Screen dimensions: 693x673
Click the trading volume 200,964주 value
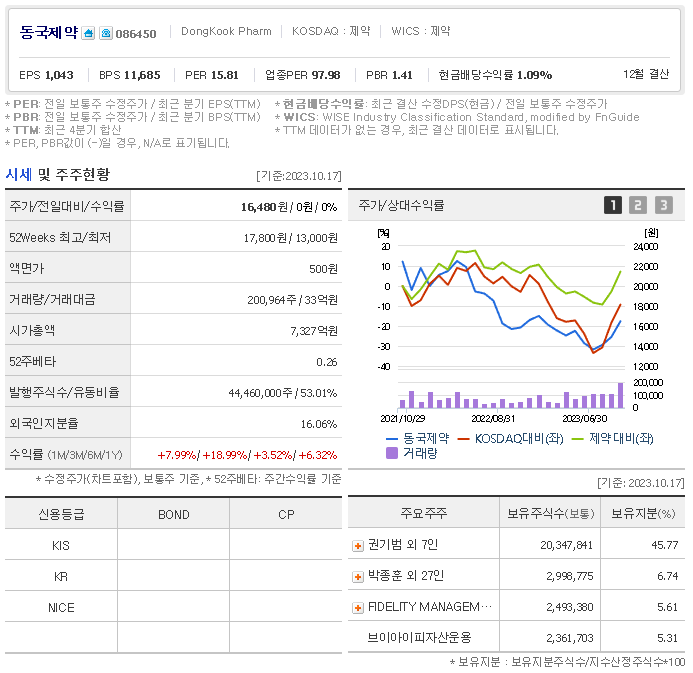pos(272,300)
